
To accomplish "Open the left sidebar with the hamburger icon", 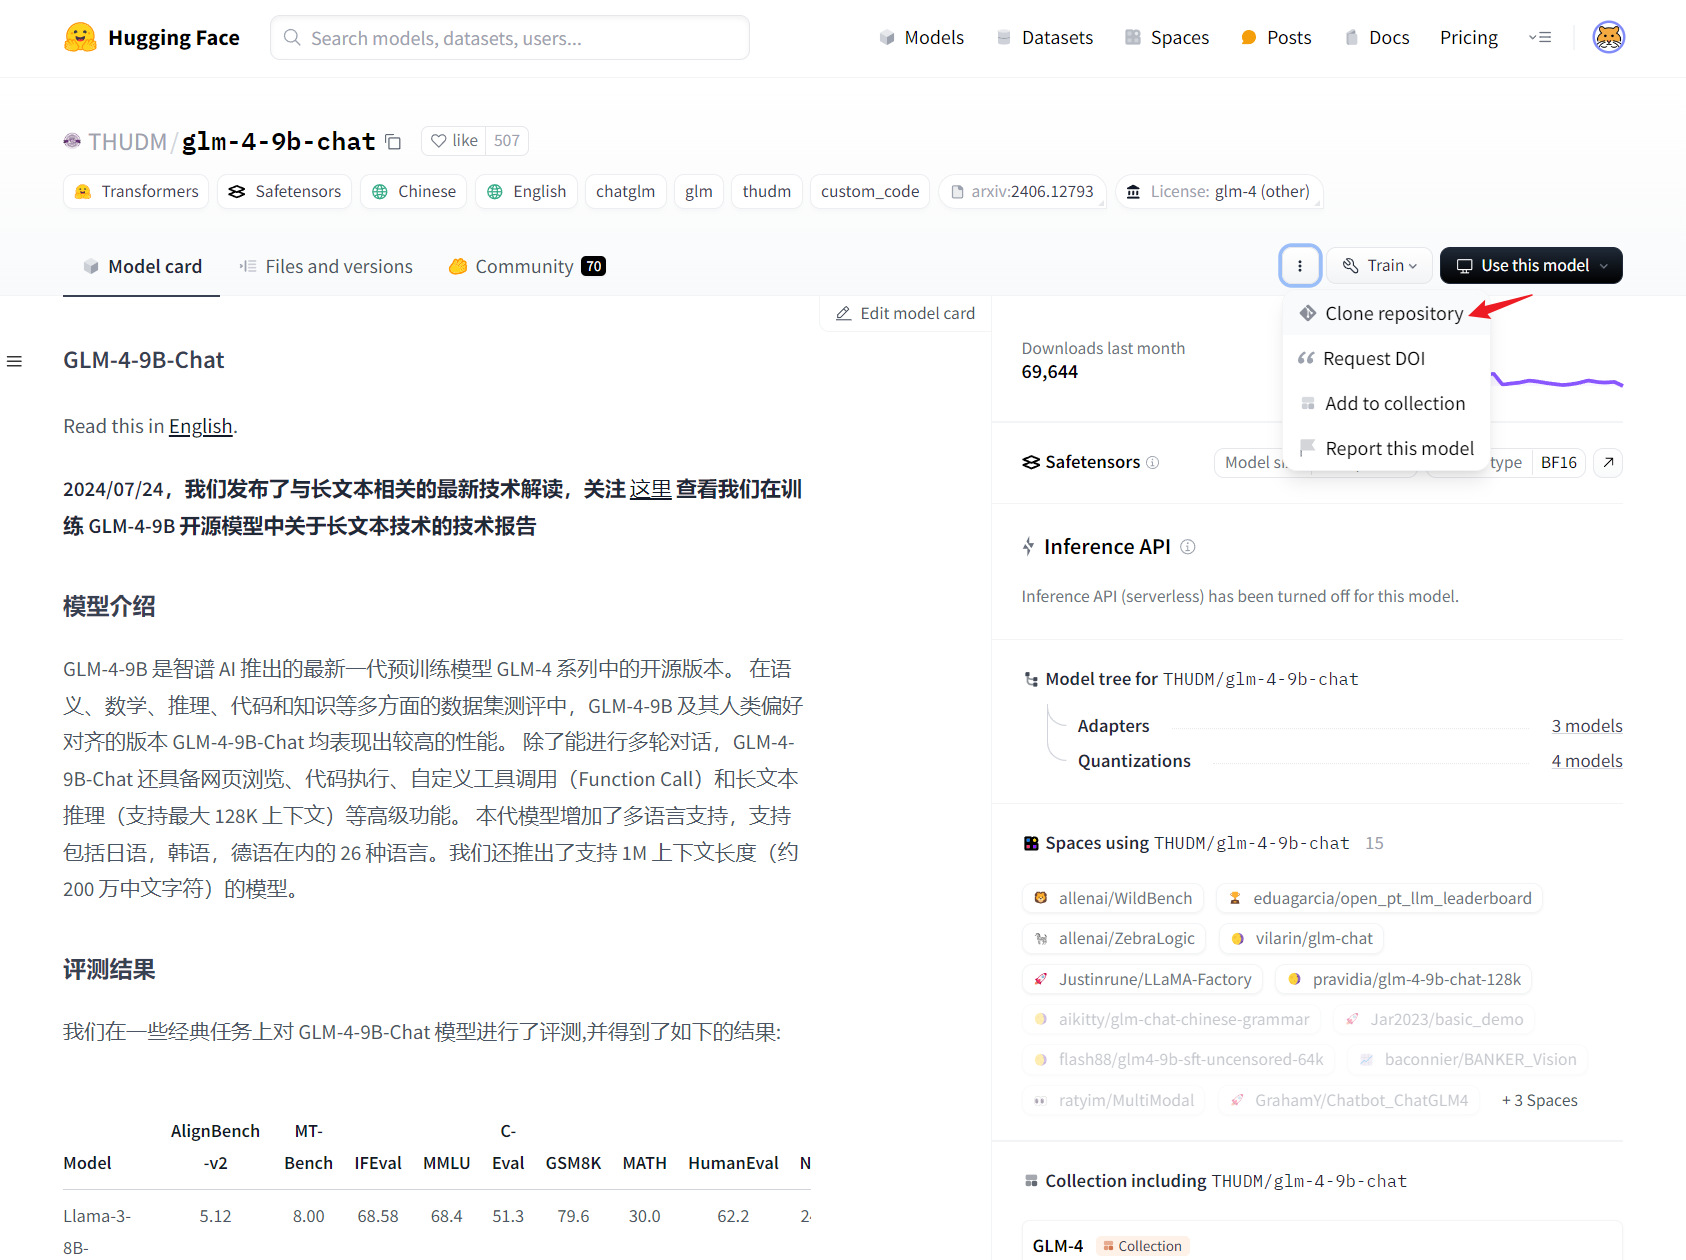I will pyautogui.click(x=15, y=361).
